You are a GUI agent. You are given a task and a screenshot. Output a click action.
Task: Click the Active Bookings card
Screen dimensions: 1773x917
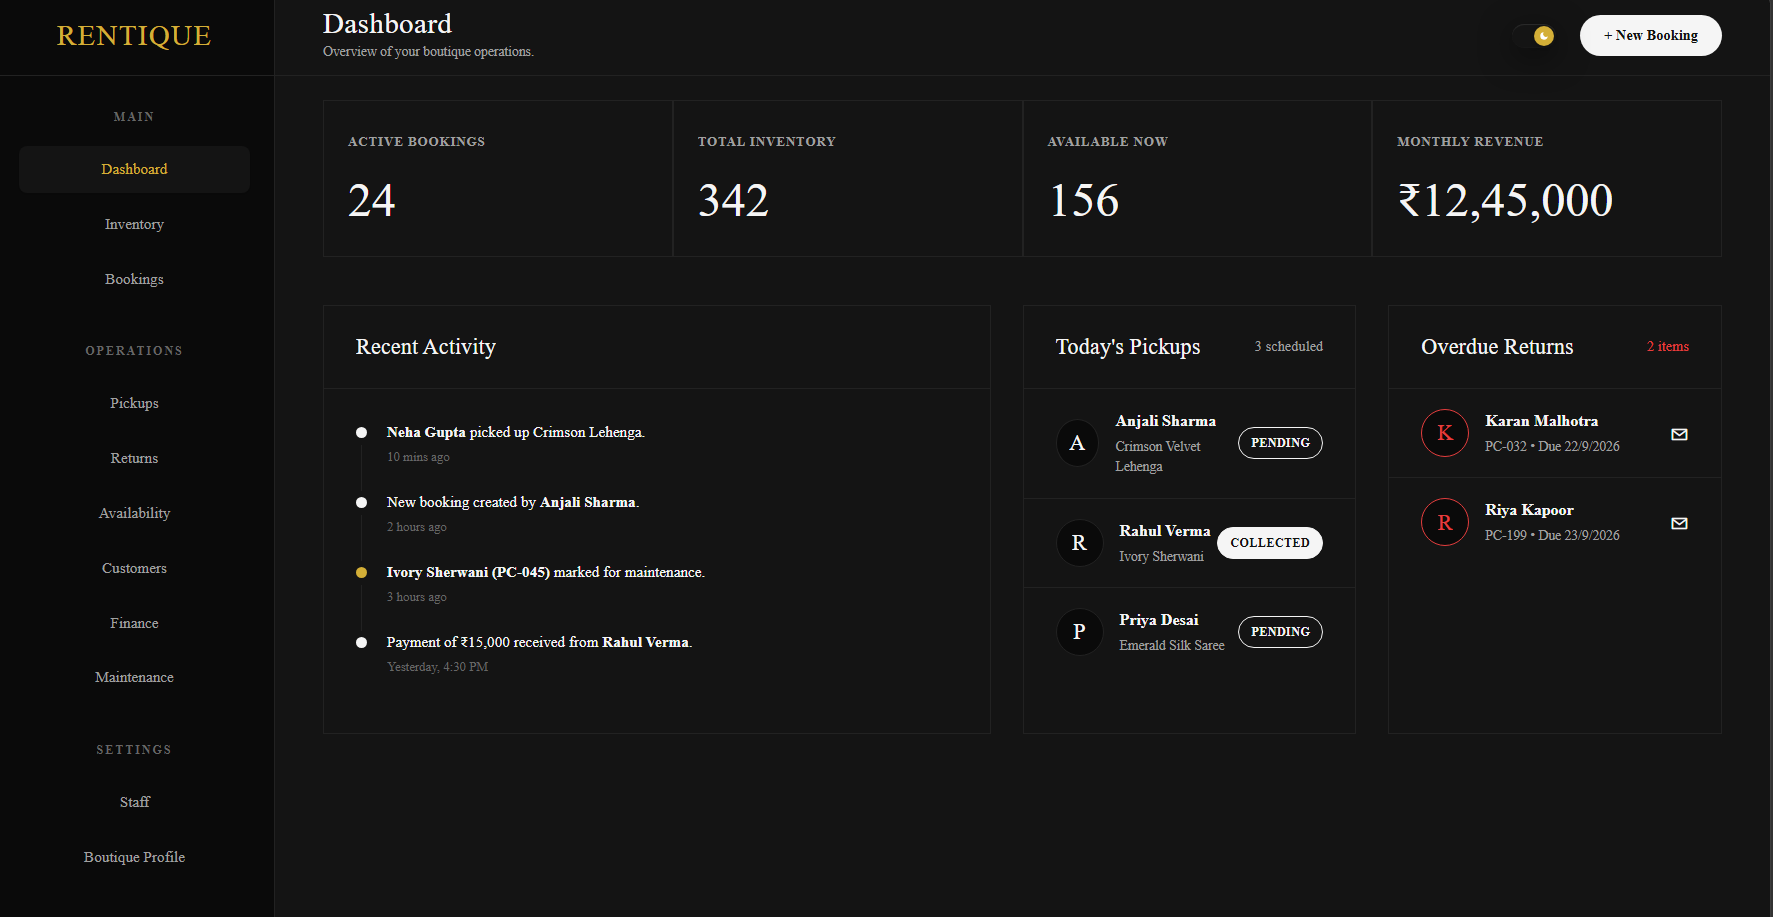[498, 178]
